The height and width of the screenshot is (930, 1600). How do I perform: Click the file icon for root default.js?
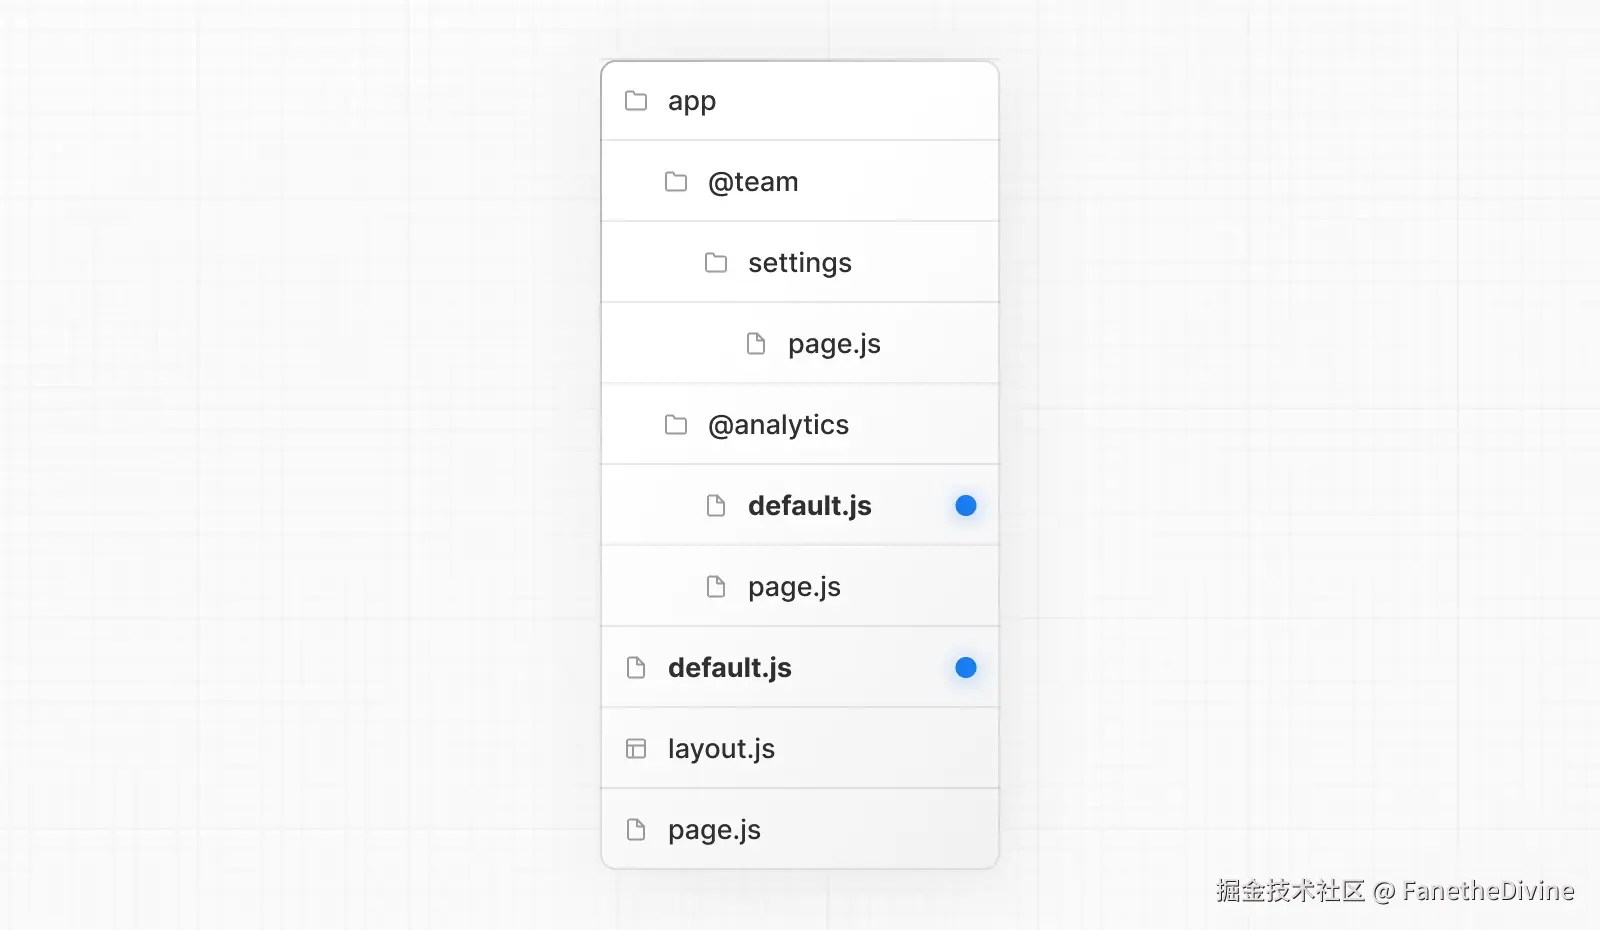(x=636, y=668)
